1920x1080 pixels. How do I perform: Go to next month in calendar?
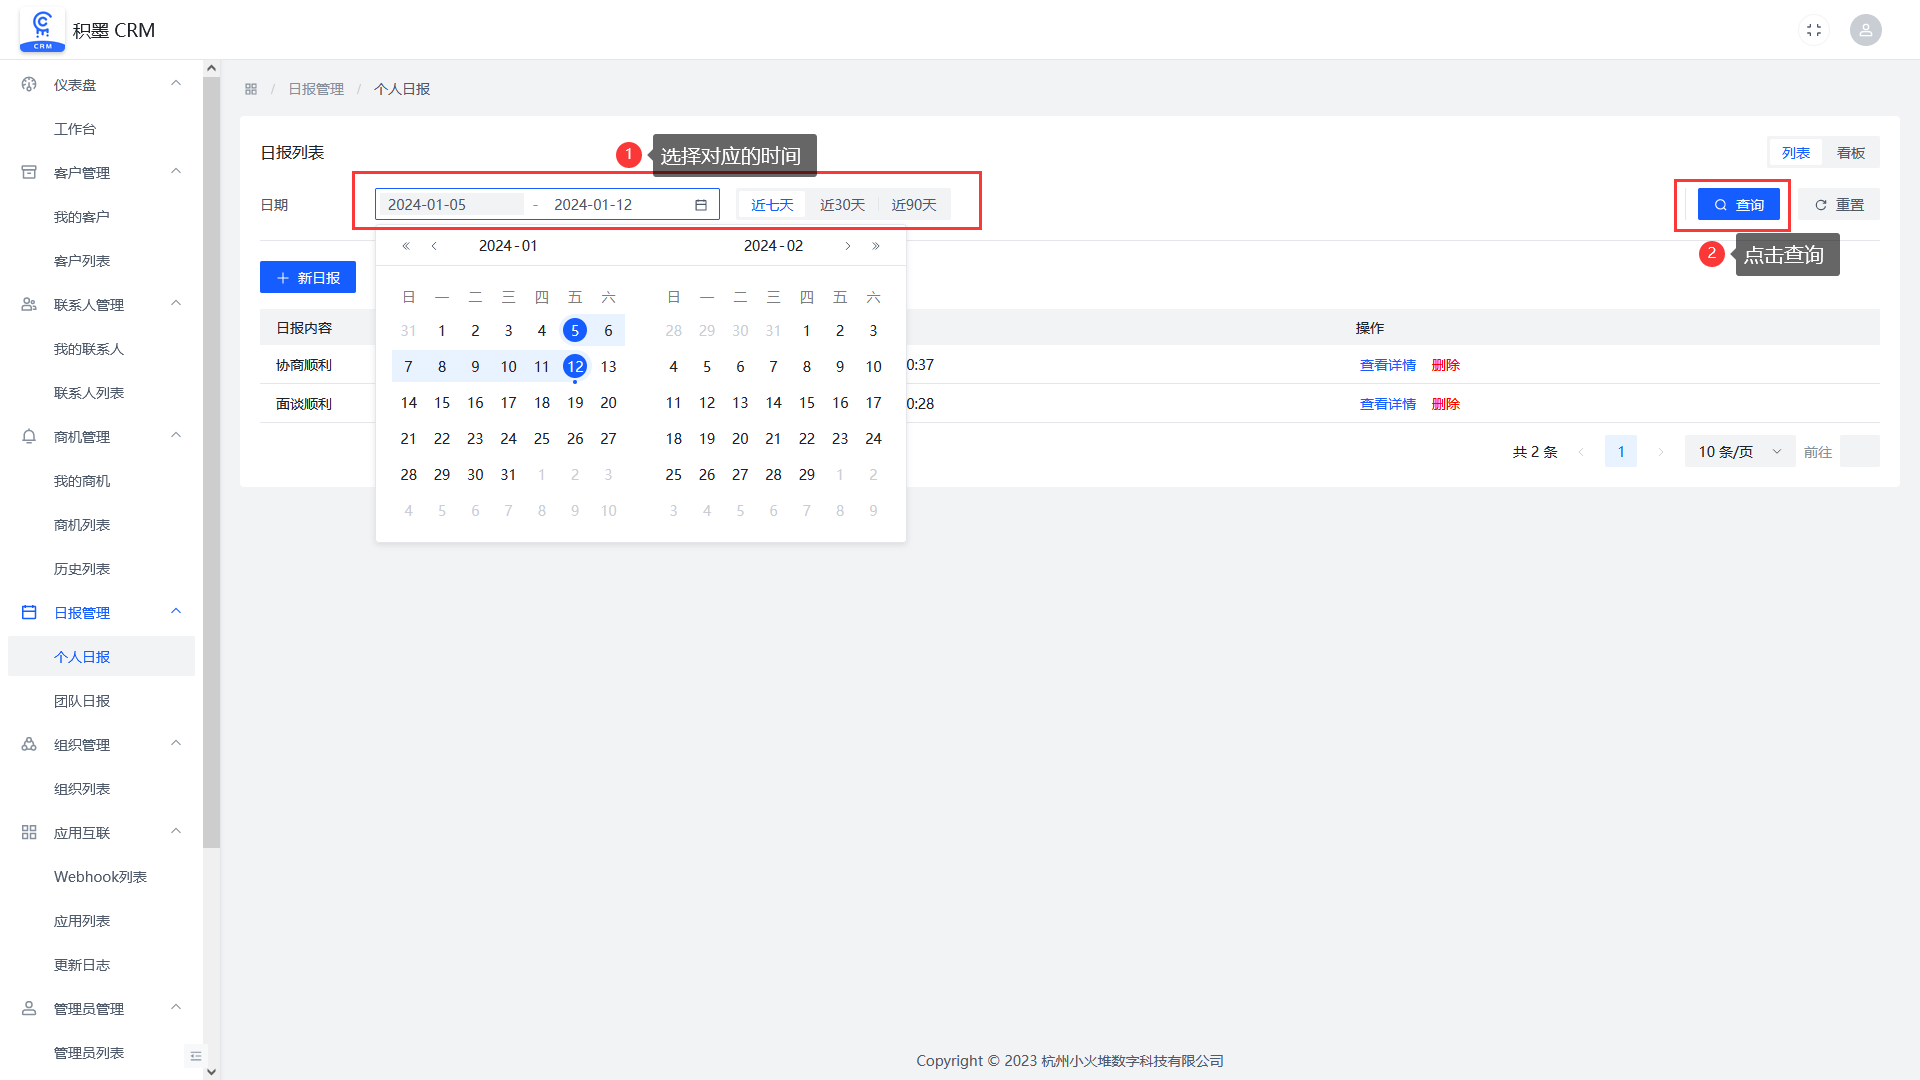[x=848, y=246]
